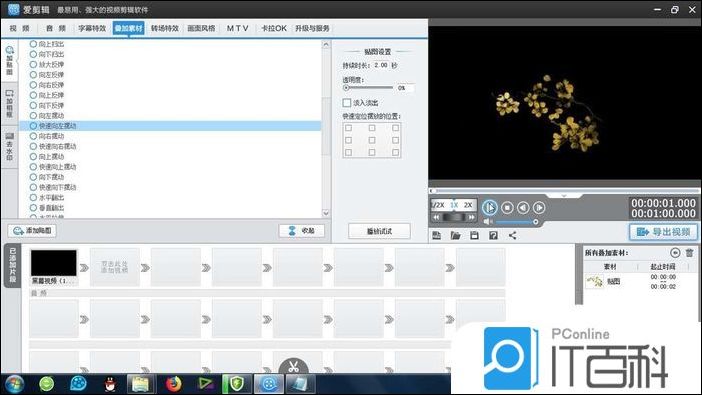Open the 加相框 side panel
This screenshot has width=702, height=395.
[x=9, y=103]
